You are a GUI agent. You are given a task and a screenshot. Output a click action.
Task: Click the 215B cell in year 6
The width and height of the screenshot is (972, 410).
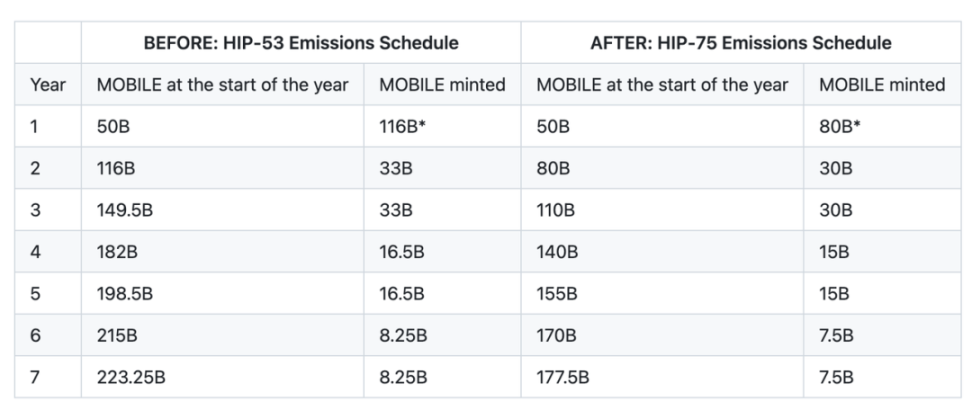223,335
